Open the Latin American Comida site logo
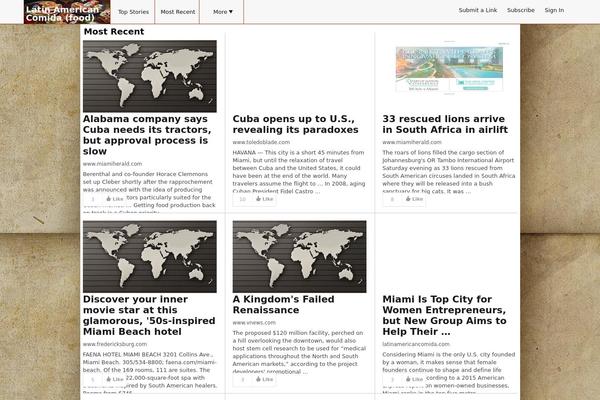600x400 pixels. (x=67, y=12)
